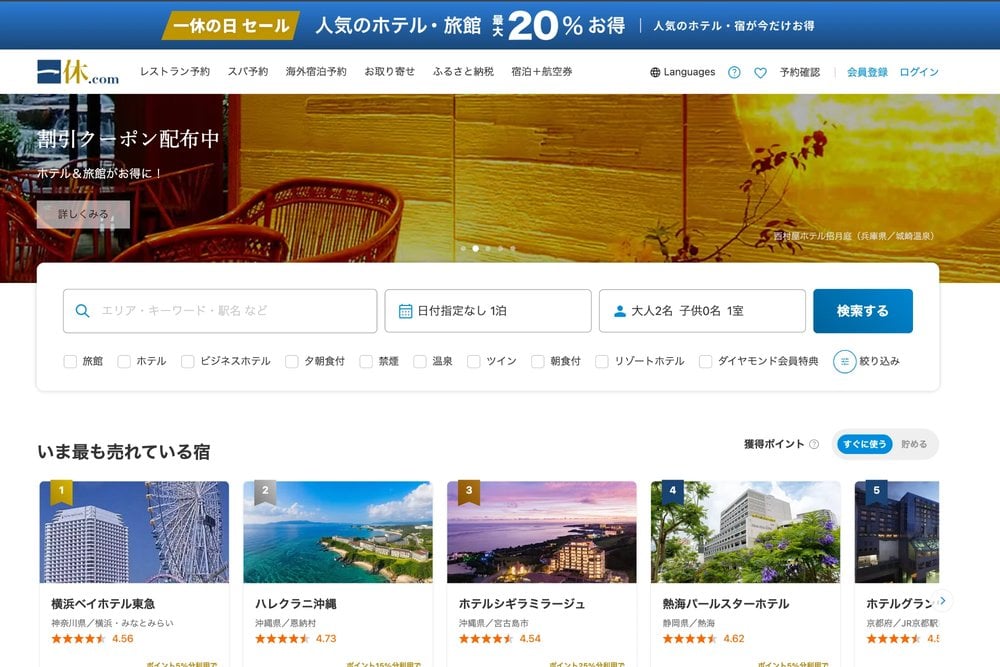Open レストラン予約 menu item
The width and height of the screenshot is (1000, 667).
click(175, 72)
